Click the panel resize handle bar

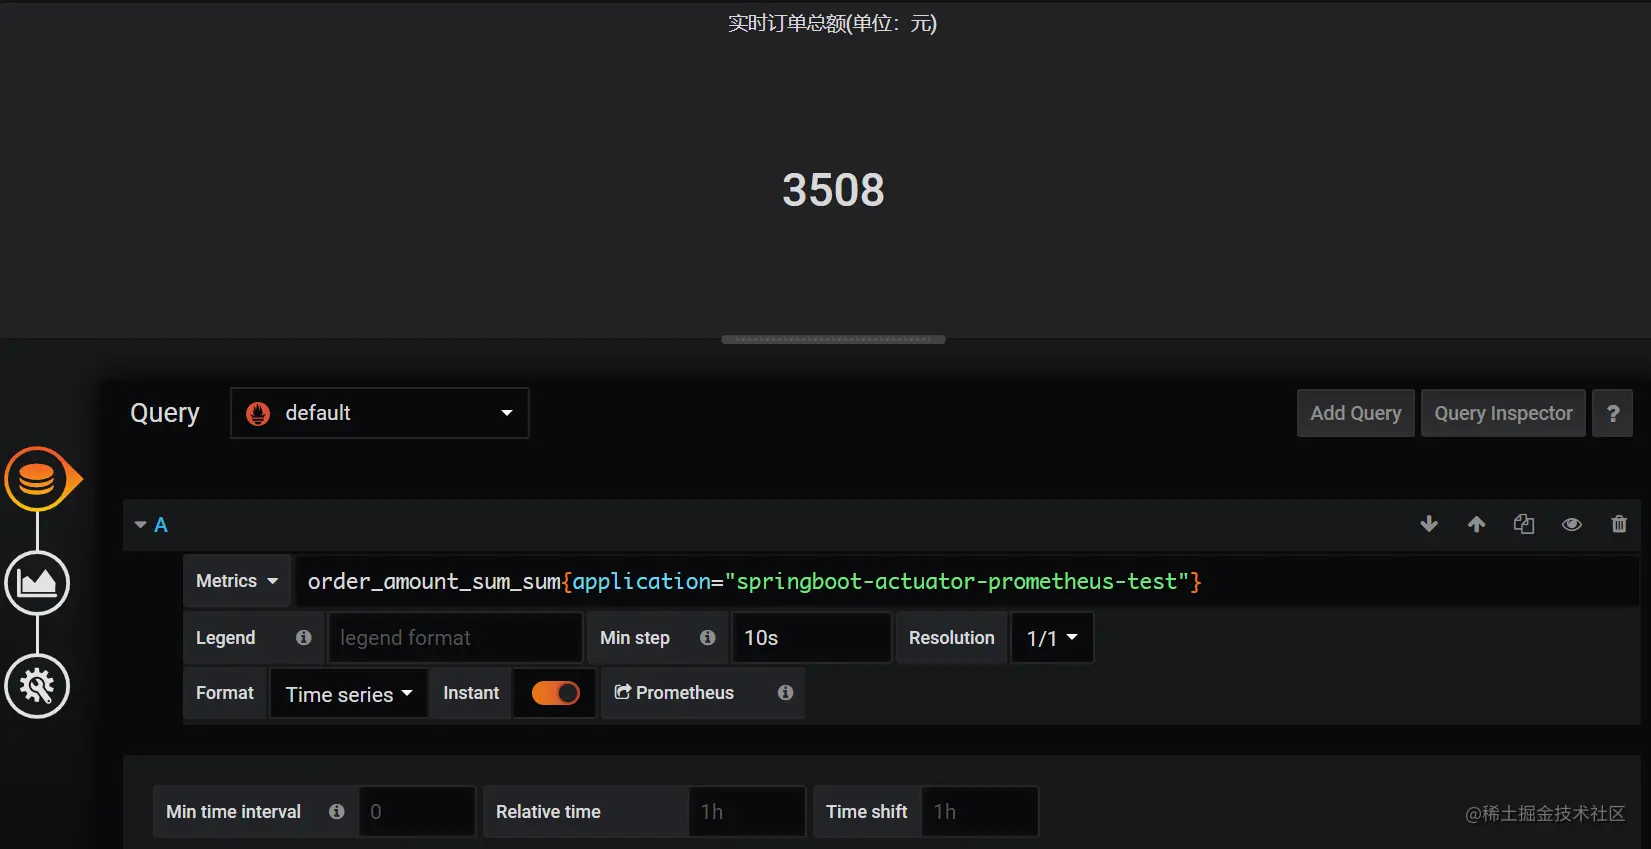point(833,339)
